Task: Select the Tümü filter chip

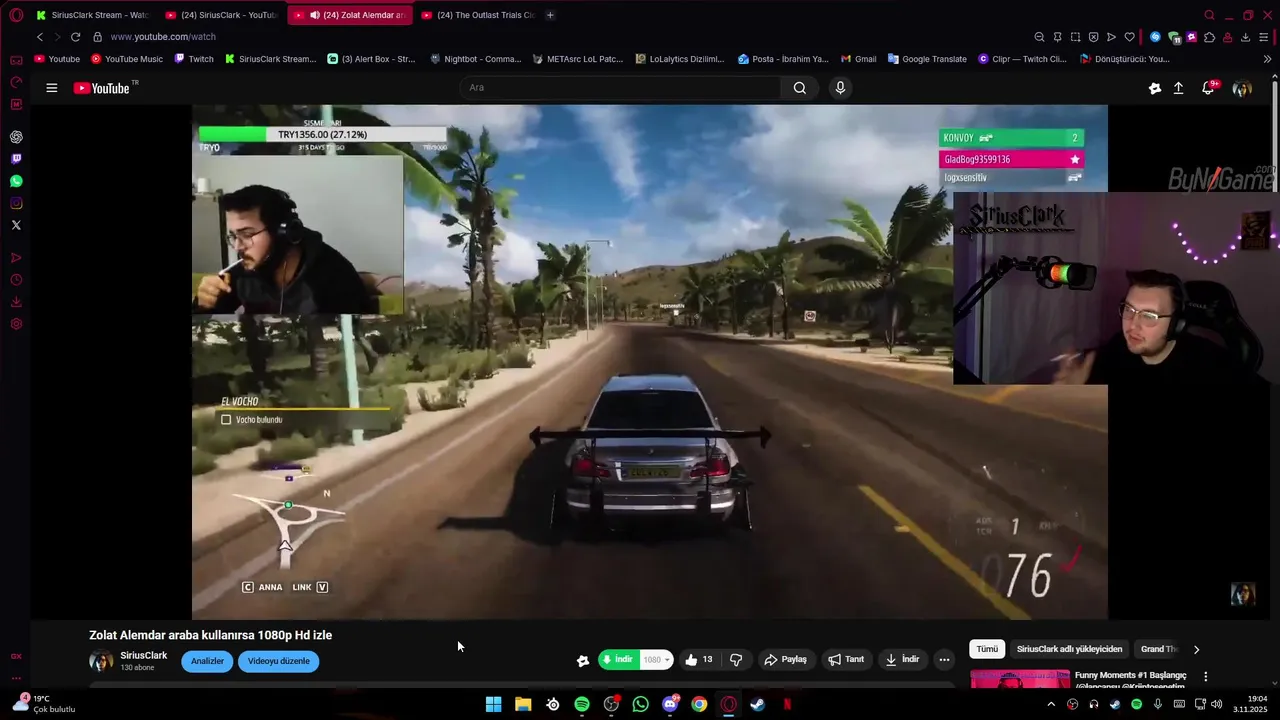Action: (987, 649)
